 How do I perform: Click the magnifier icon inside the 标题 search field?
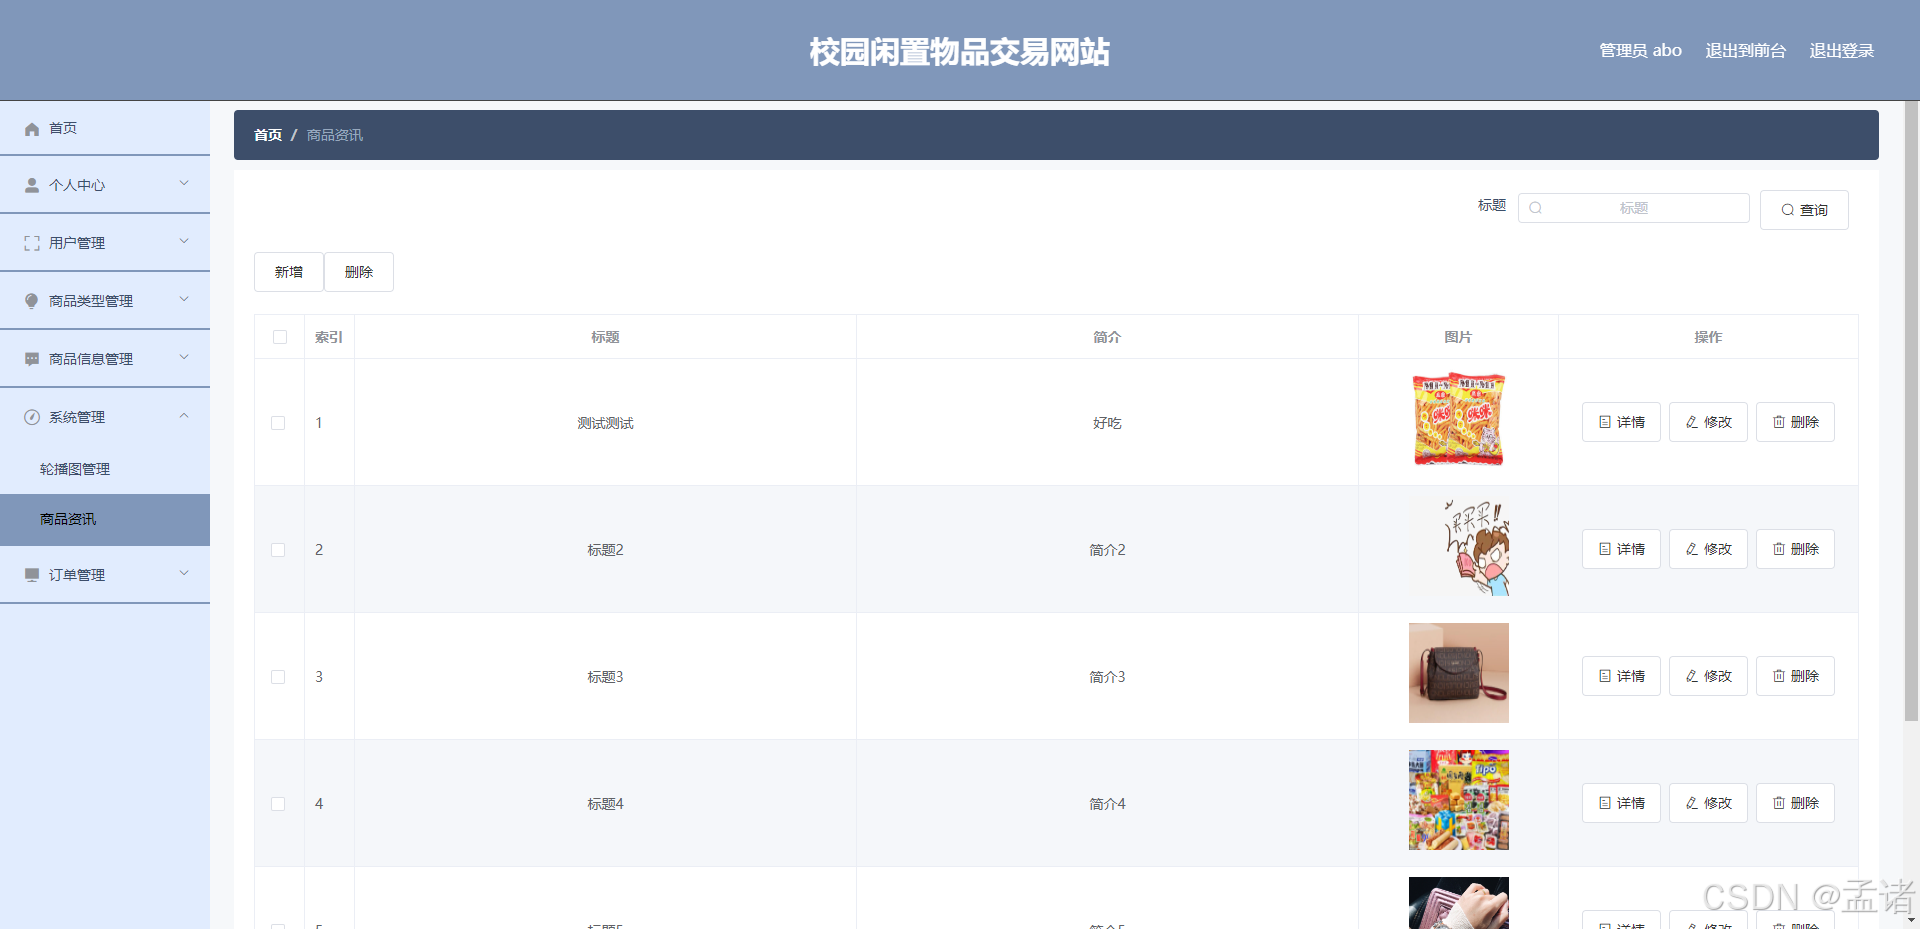coord(1536,208)
